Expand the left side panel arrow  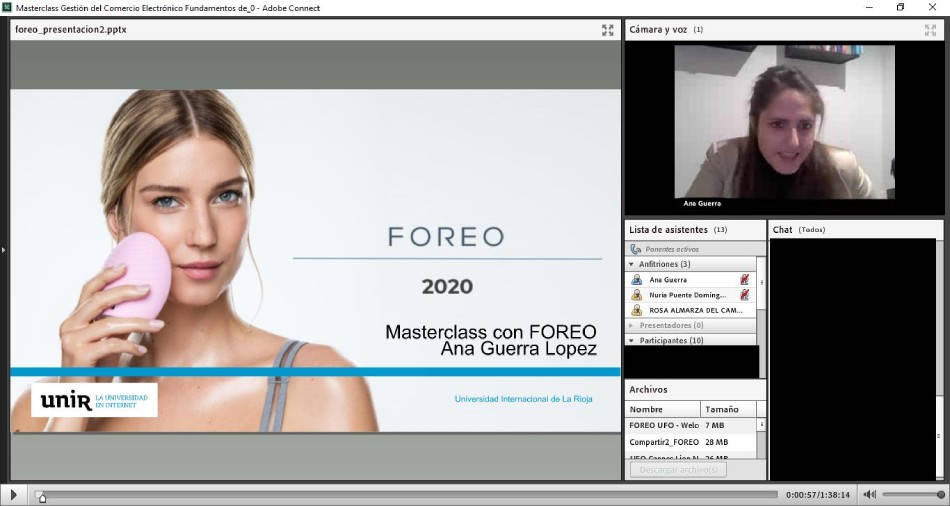point(4,249)
